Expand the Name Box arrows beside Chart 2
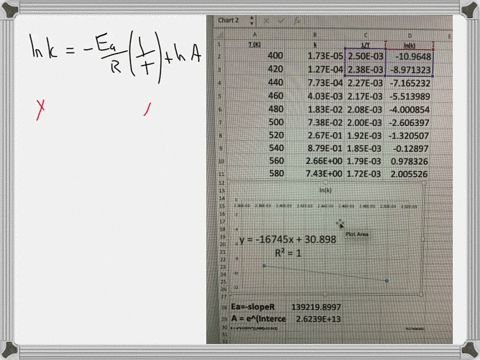The height and width of the screenshot is (360, 480). tap(252, 21)
